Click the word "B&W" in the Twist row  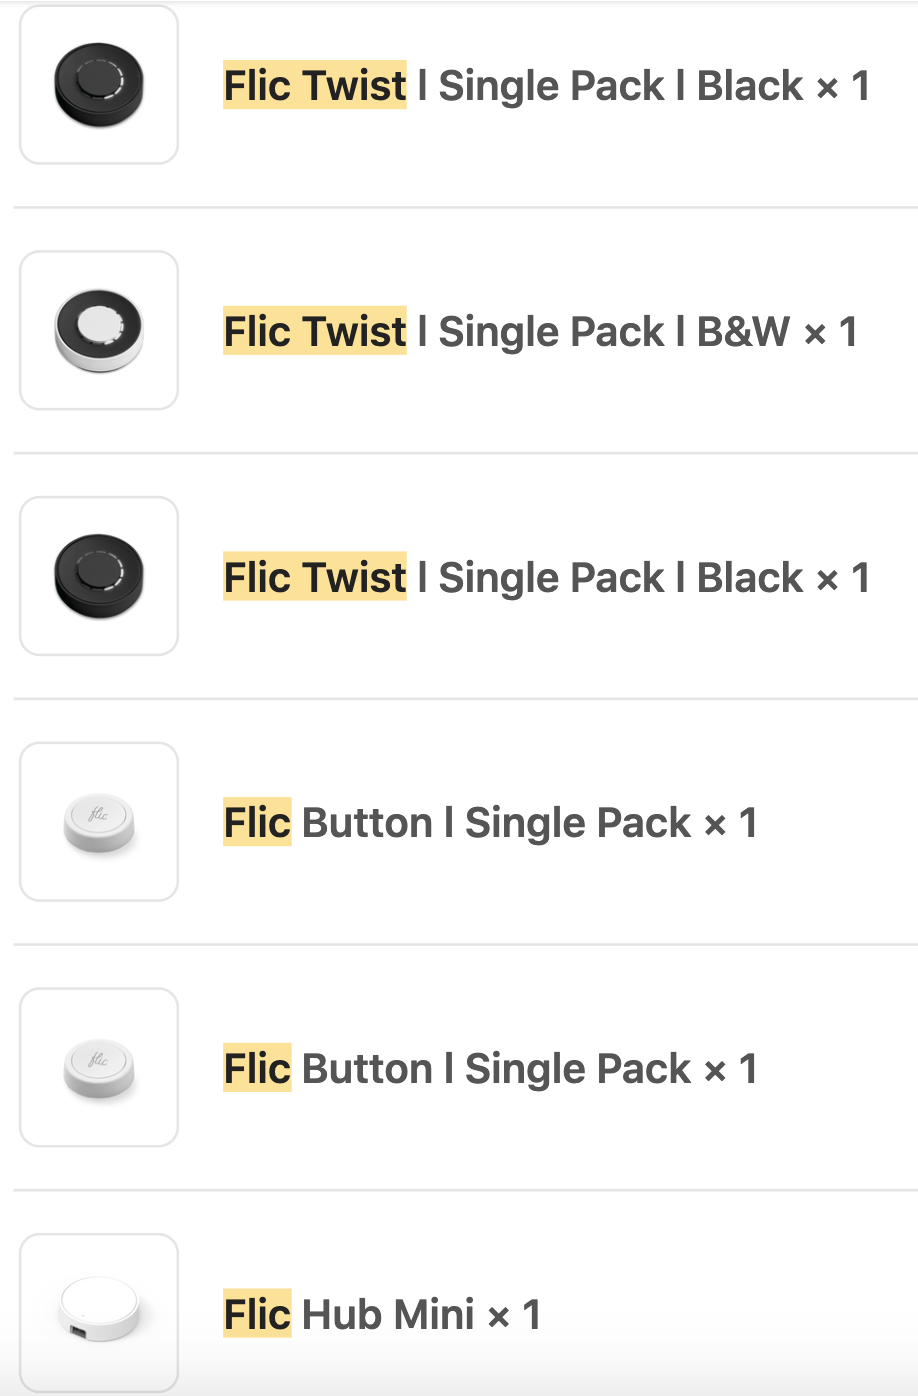743,332
